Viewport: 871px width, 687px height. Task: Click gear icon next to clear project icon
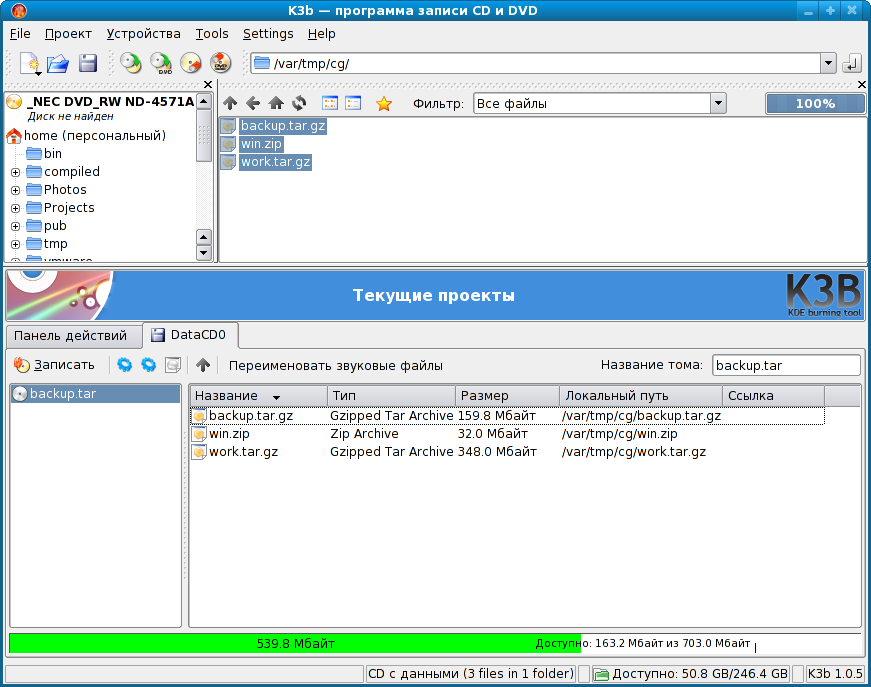(x=148, y=365)
